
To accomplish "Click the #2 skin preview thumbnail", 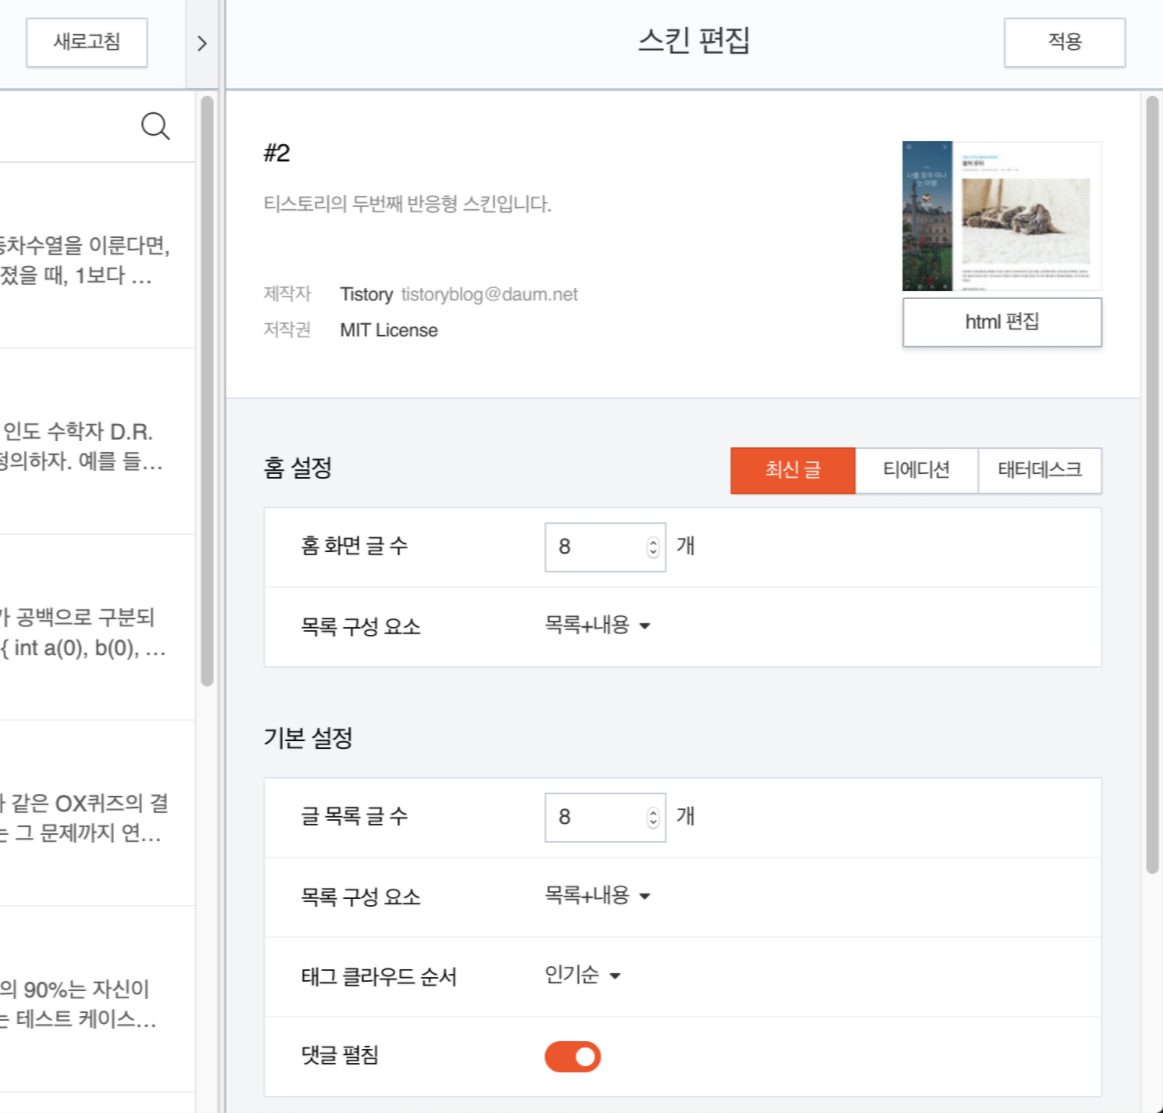I will click(x=1002, y=216).
